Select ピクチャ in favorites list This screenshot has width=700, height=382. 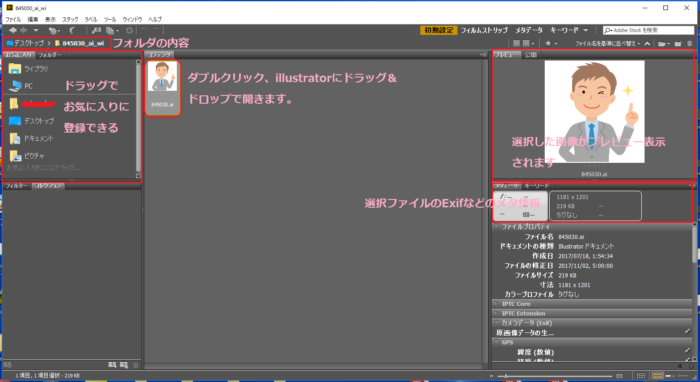coord(27,156)
